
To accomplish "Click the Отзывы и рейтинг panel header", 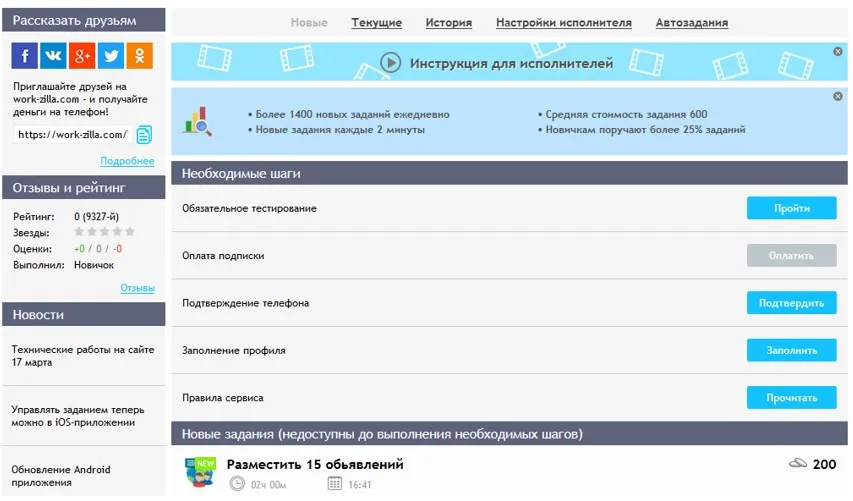I will (84, 188).
